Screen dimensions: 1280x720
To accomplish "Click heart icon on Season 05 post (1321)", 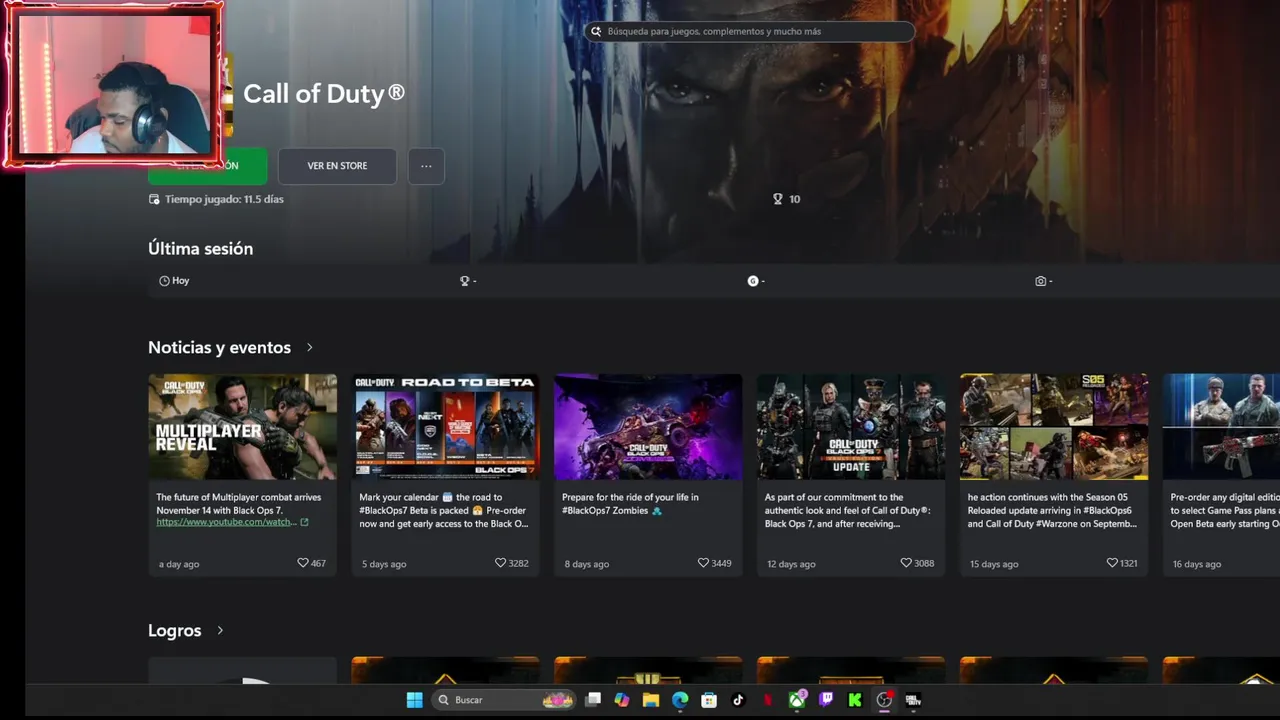I will tap(1112, 563).
